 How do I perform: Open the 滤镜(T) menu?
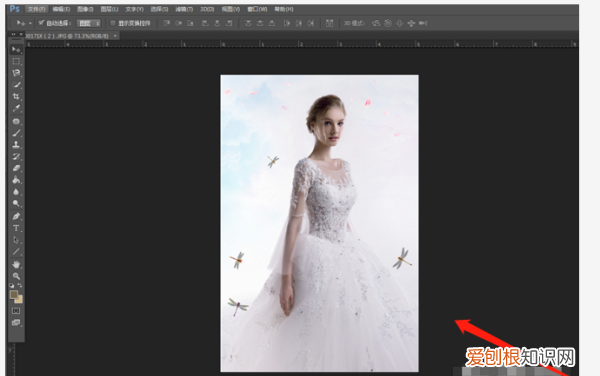[x=184, y=9]
